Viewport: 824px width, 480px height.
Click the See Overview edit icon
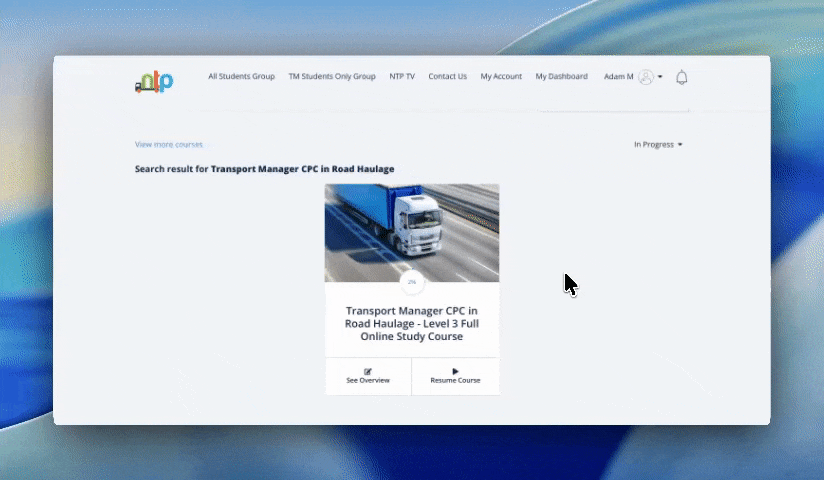[x=368, y=371]
